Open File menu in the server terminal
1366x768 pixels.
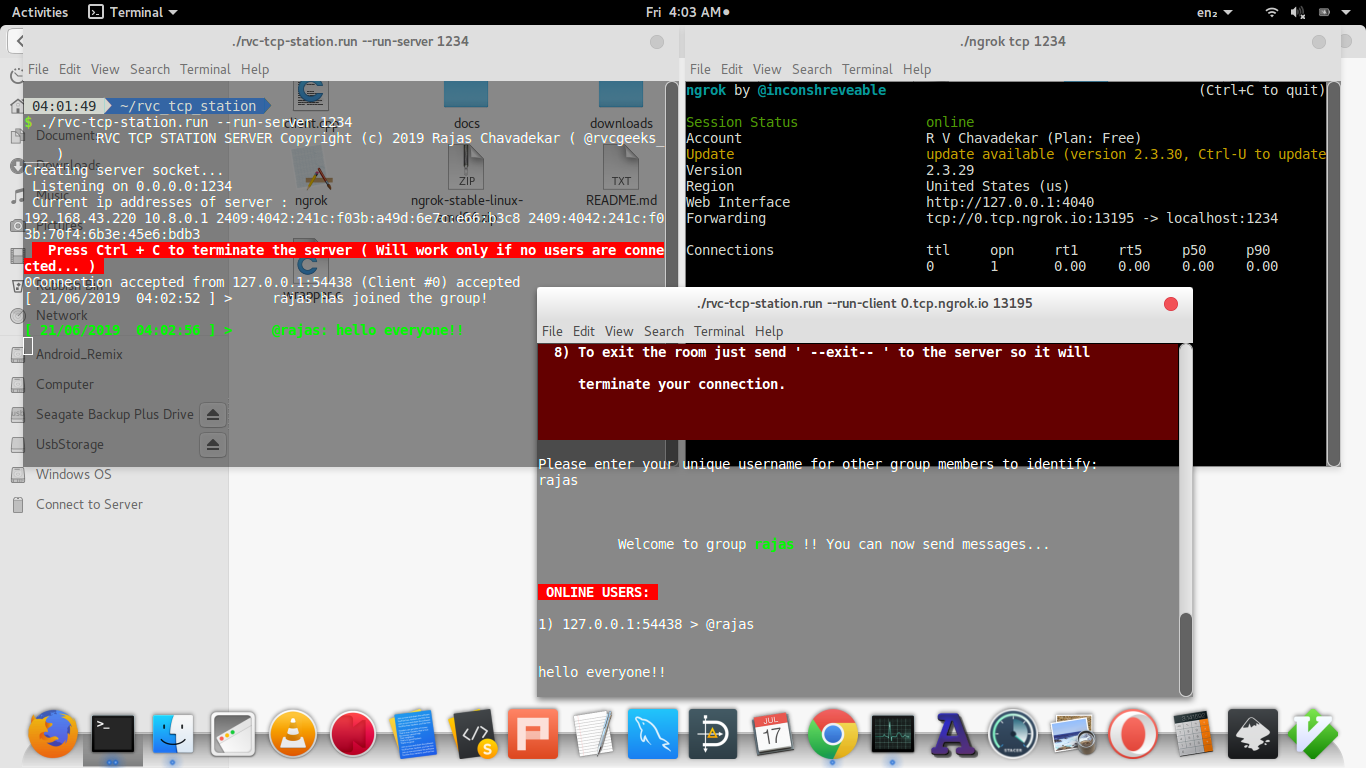tap(38, 69)
